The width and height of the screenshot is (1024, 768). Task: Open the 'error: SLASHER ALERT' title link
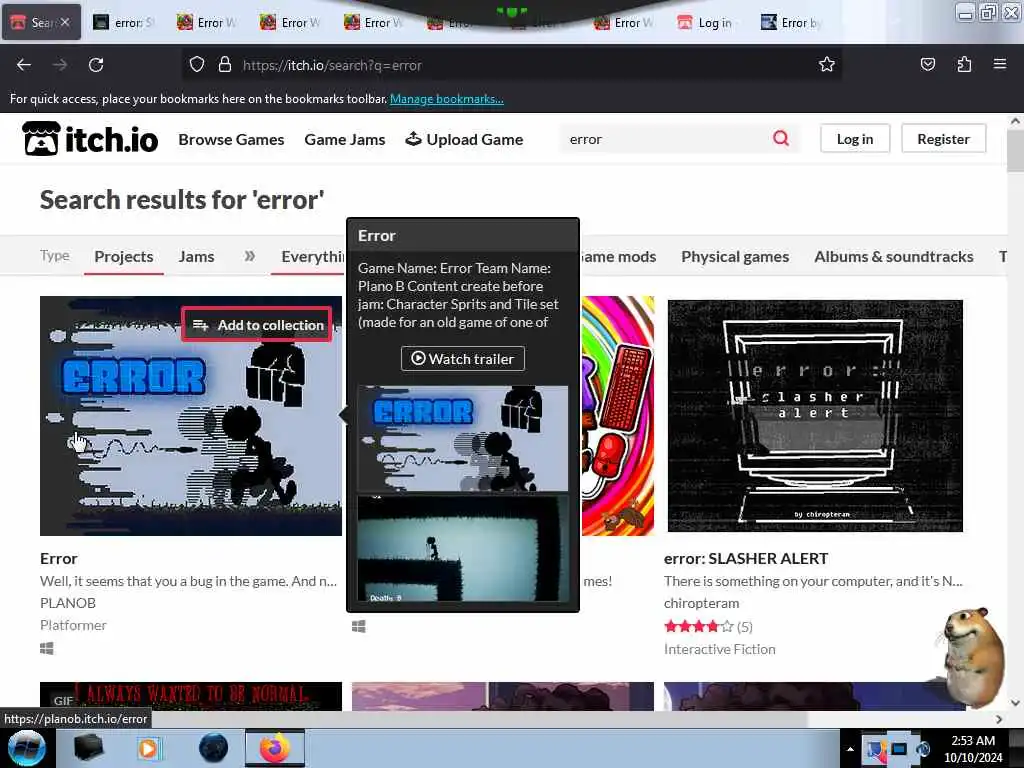click(x=746, y=558)
